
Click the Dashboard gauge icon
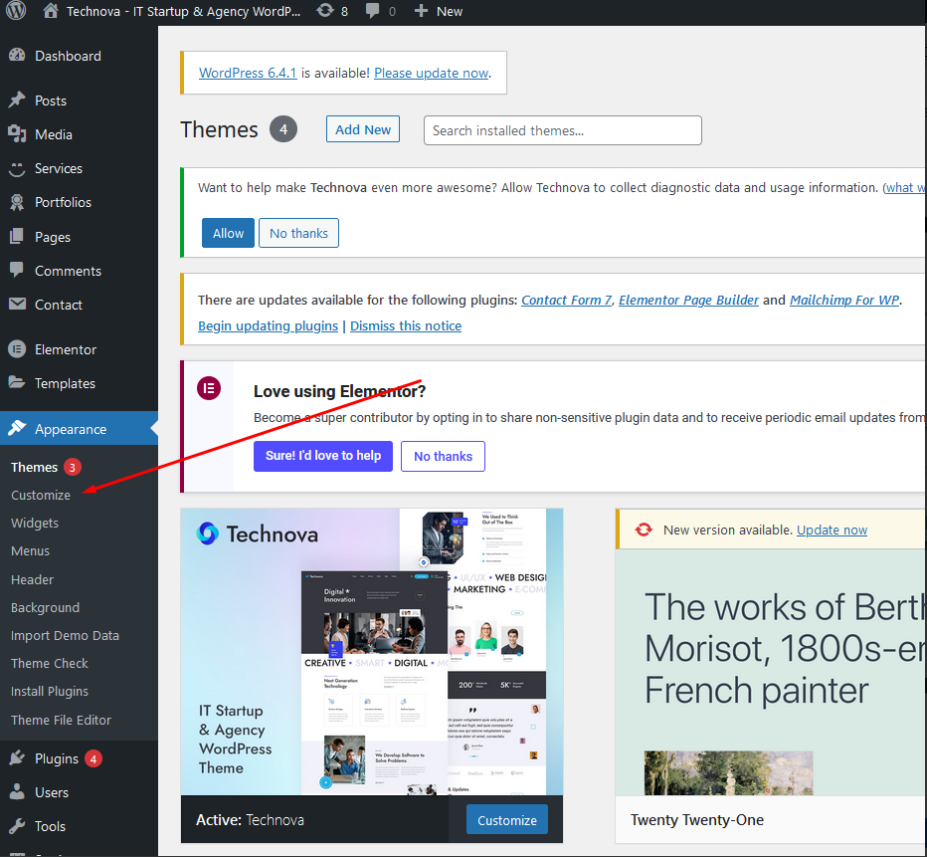point(17,56)
